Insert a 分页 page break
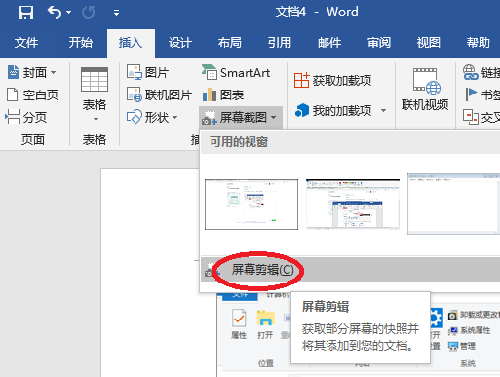This screenshot has width=500, height=377. 26,117
